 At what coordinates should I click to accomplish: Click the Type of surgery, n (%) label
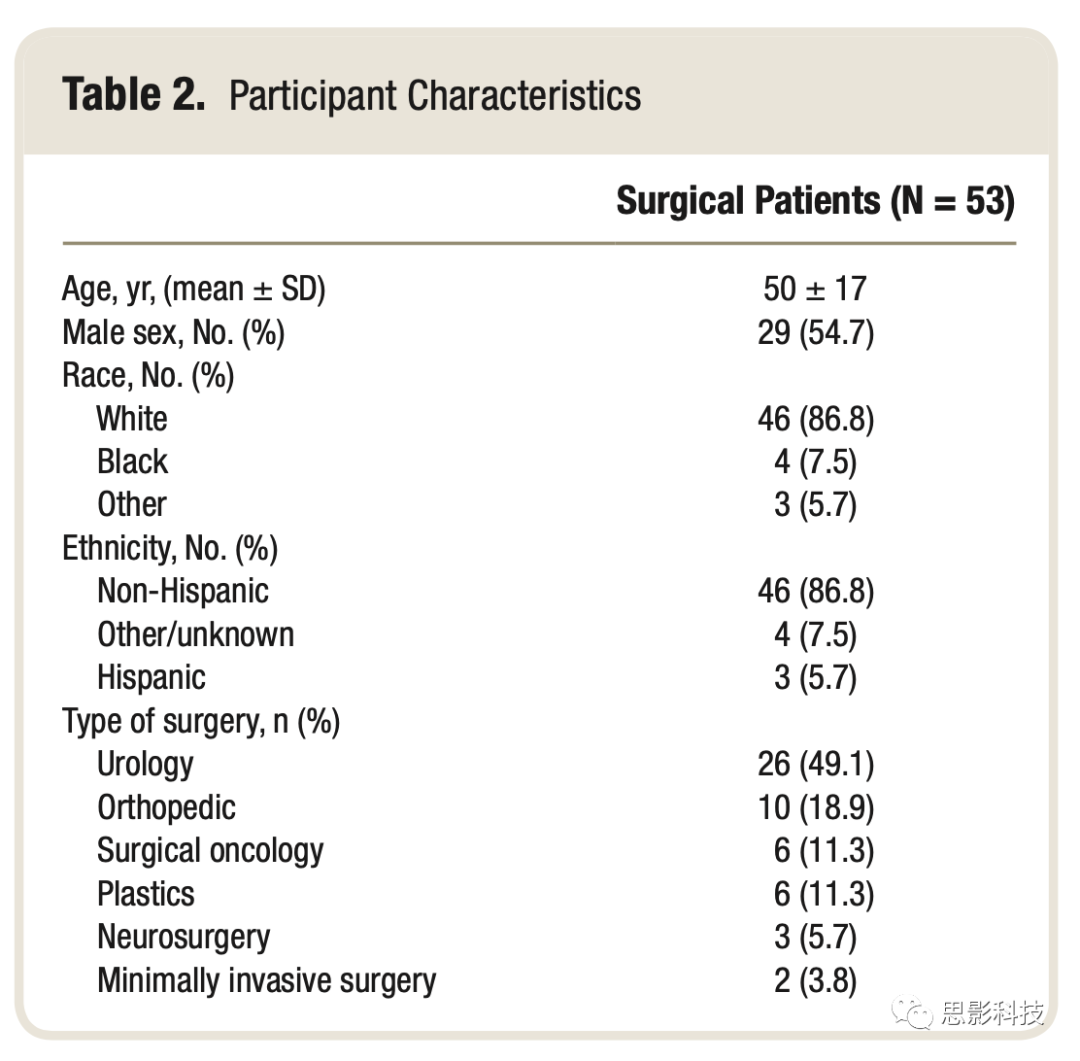point(201,722)
